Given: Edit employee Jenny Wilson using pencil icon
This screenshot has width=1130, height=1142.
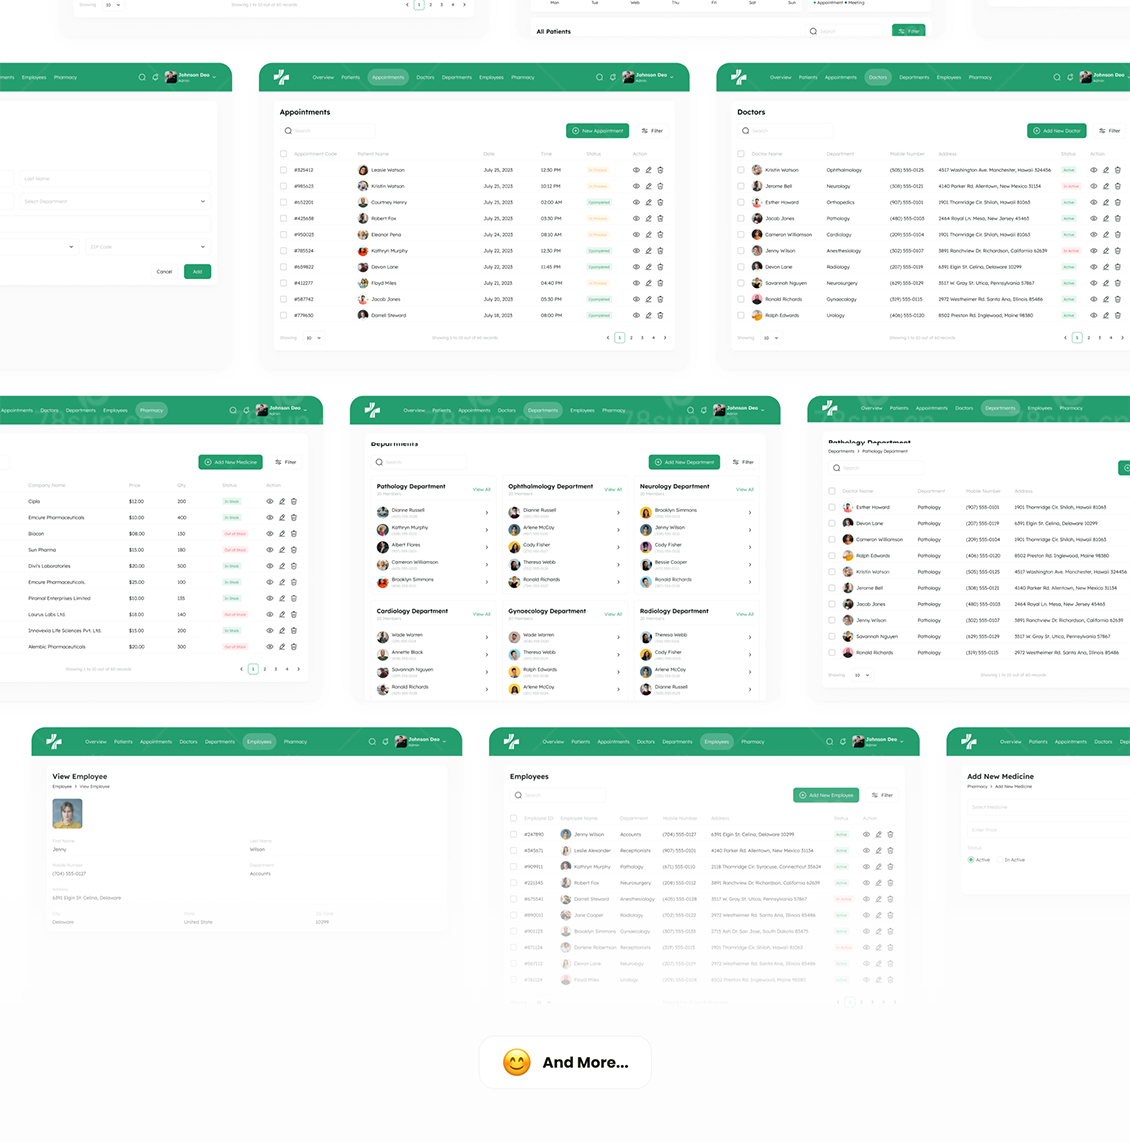Looking at the screenshot, I should (x=878, y=834).
